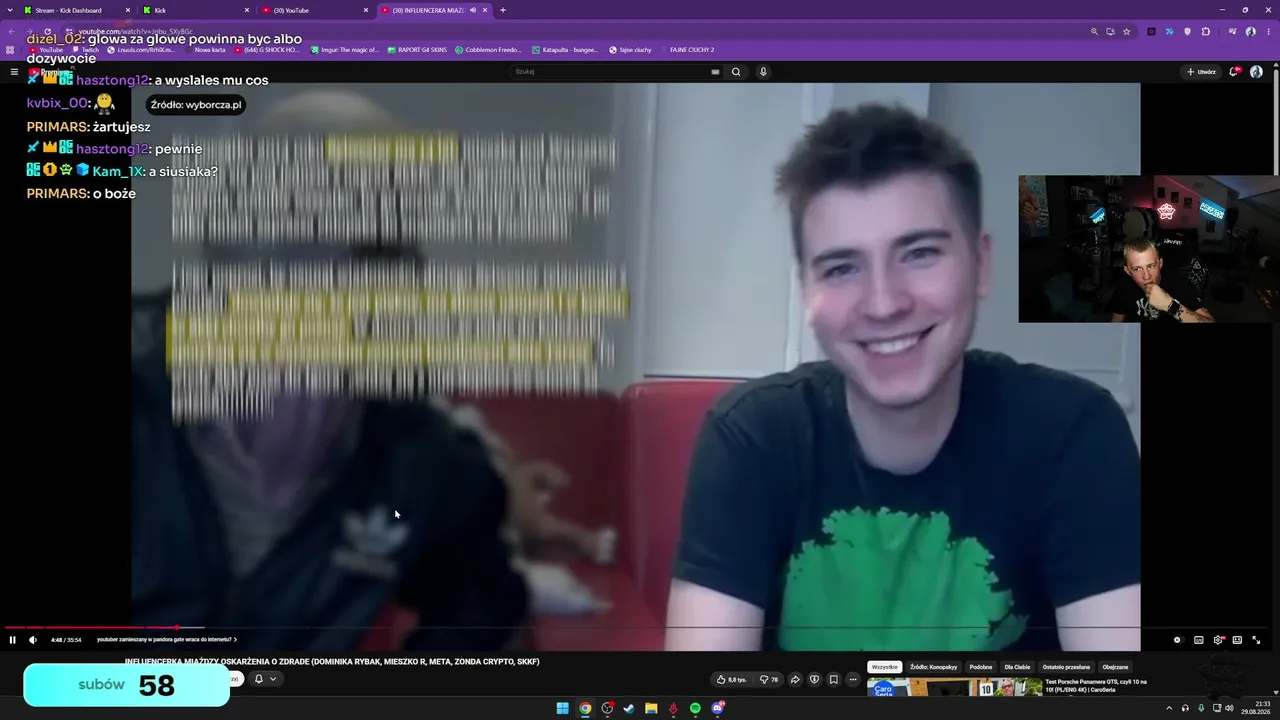The height and width of the screenshot is (720, 1280).
Task: Open the Thanks heart-dollar icon under the video
Action: point(814,679)
